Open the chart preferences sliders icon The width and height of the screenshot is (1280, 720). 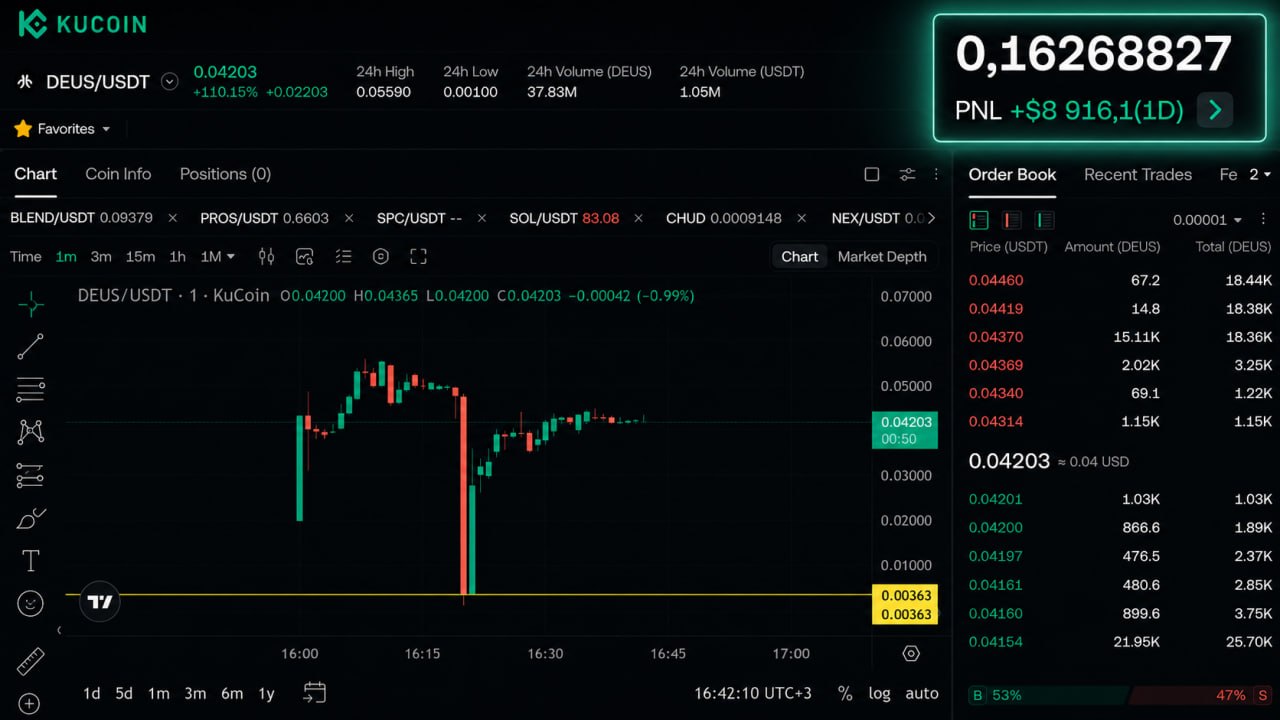tap(907, 174)
